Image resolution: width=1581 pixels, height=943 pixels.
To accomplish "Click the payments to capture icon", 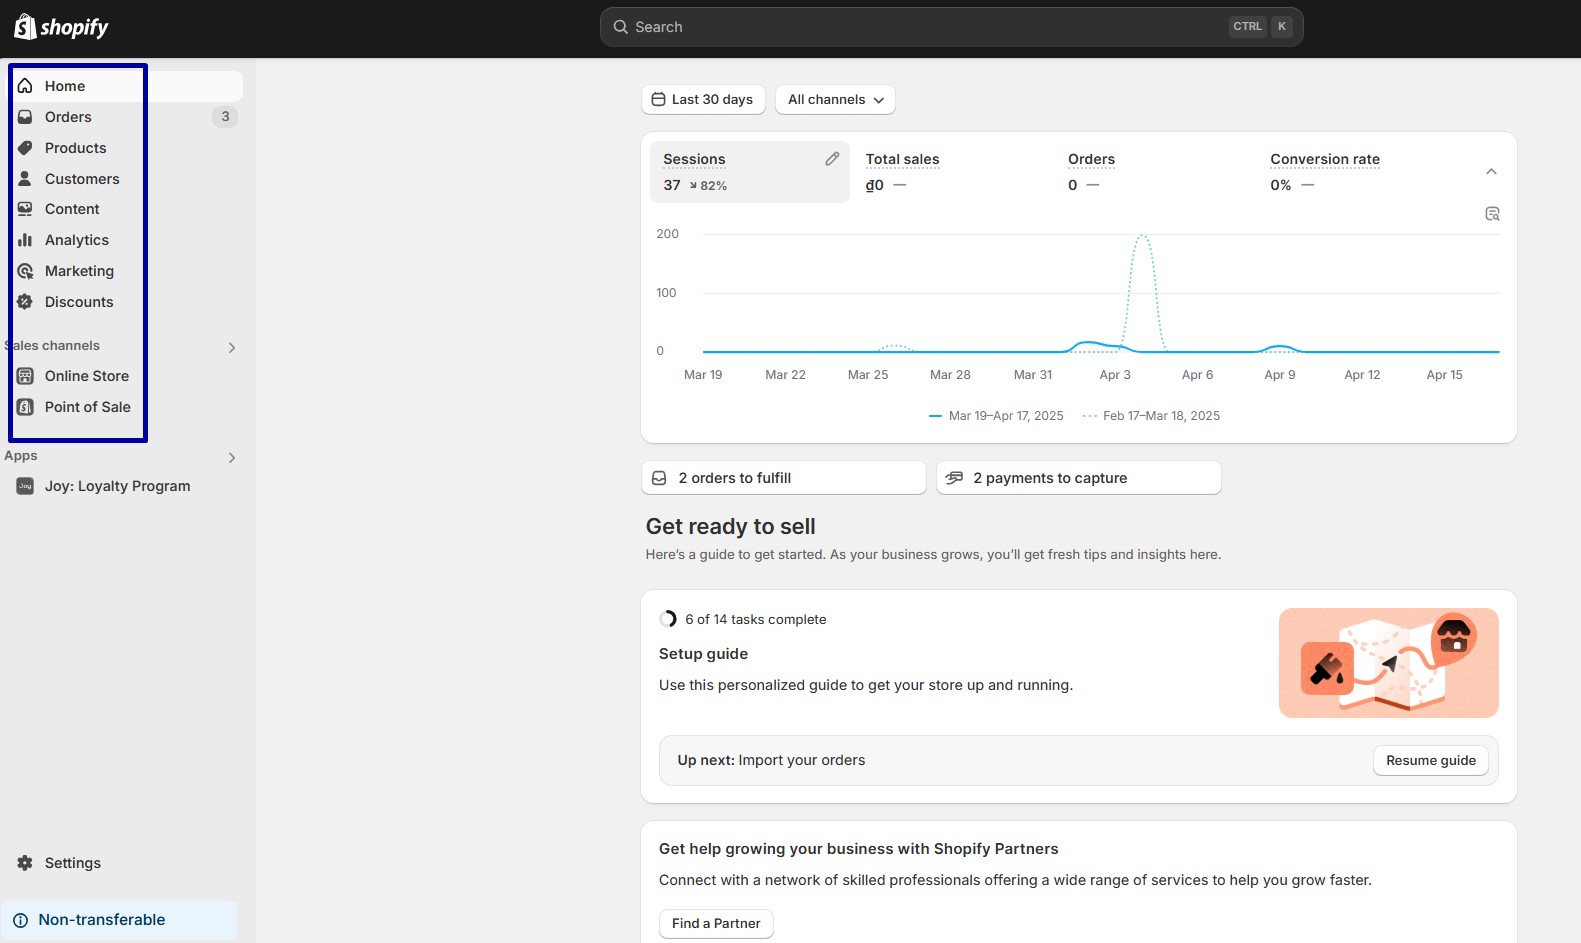I will [954, 478].
